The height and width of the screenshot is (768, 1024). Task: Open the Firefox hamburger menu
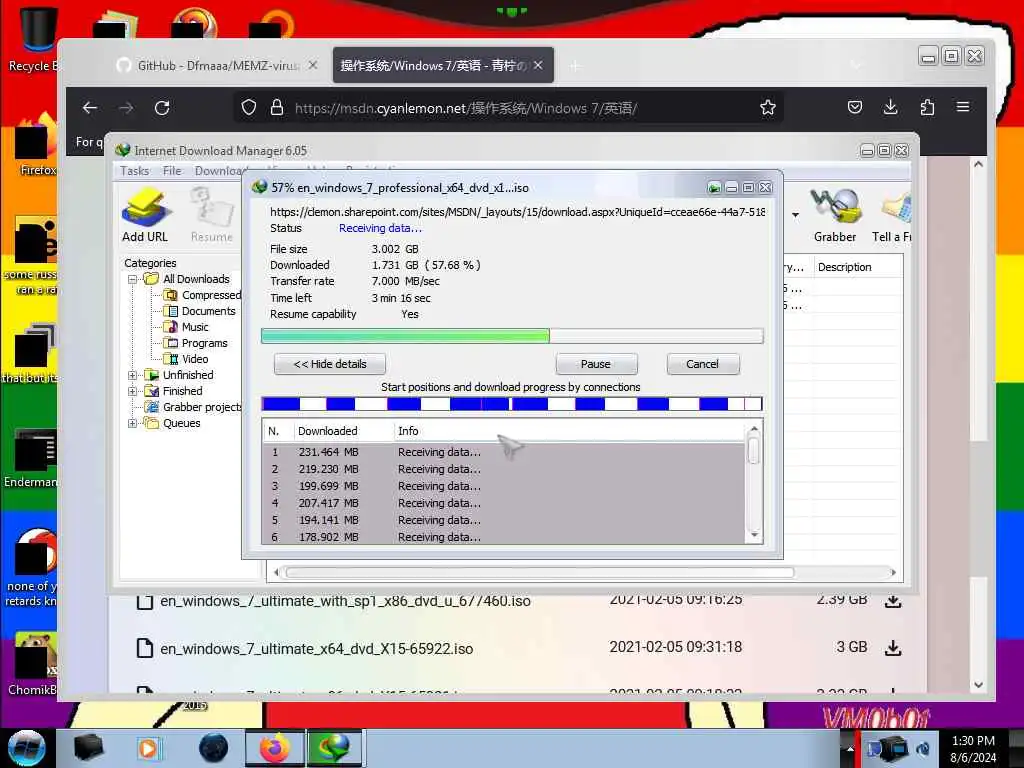[x=963, y=107]
